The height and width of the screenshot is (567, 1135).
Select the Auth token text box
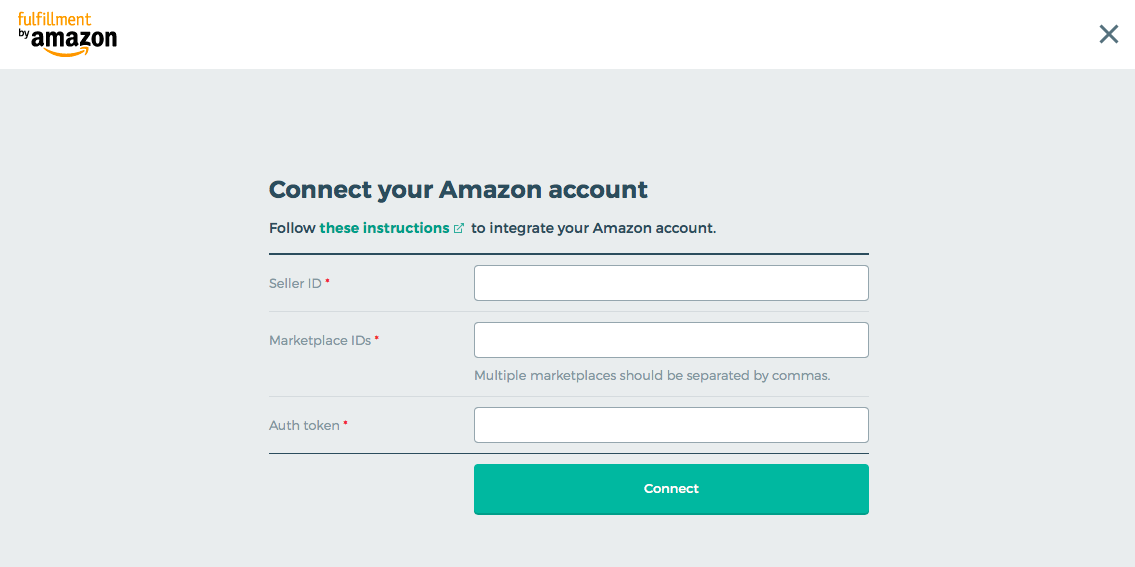pyautogui.click(x=671, y=425)
